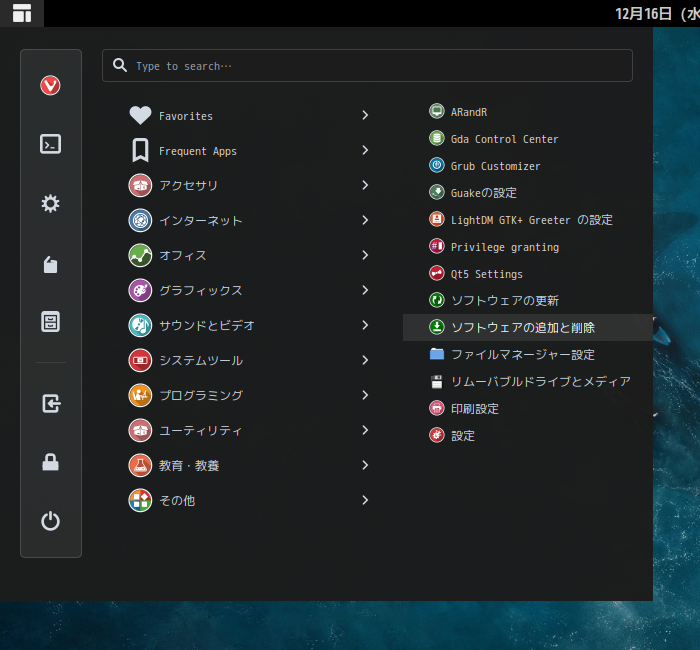Click the Privilege granting text label

(x=505, y=247)
